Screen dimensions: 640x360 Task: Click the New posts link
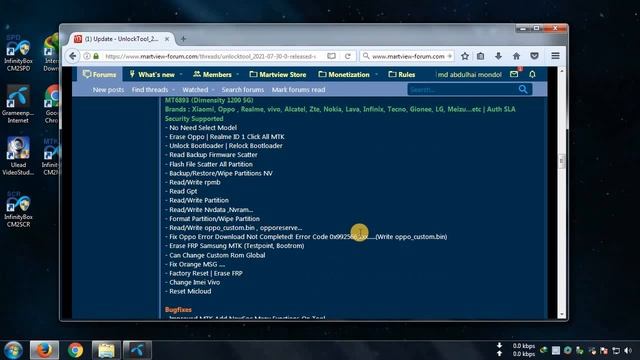(108, 90)
